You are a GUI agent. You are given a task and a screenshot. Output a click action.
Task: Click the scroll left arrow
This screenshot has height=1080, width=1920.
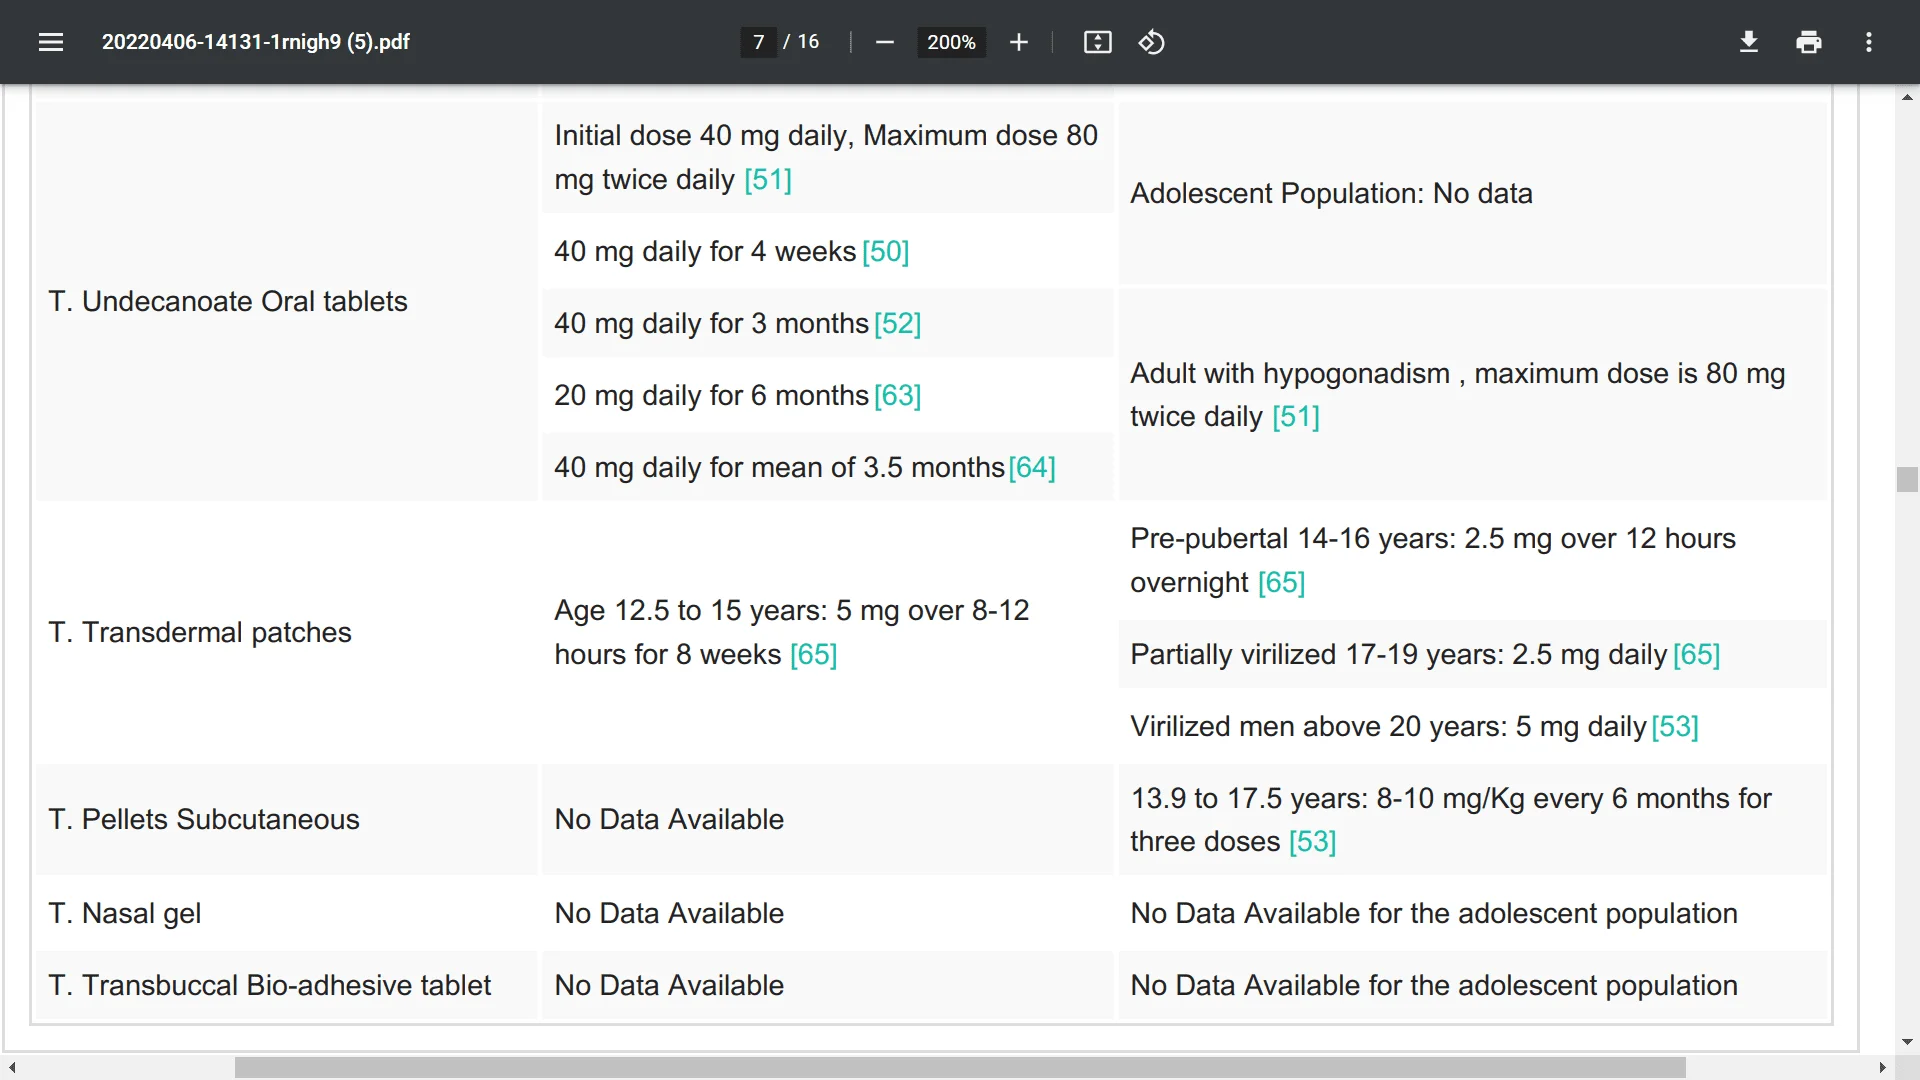coord(12,1067)
